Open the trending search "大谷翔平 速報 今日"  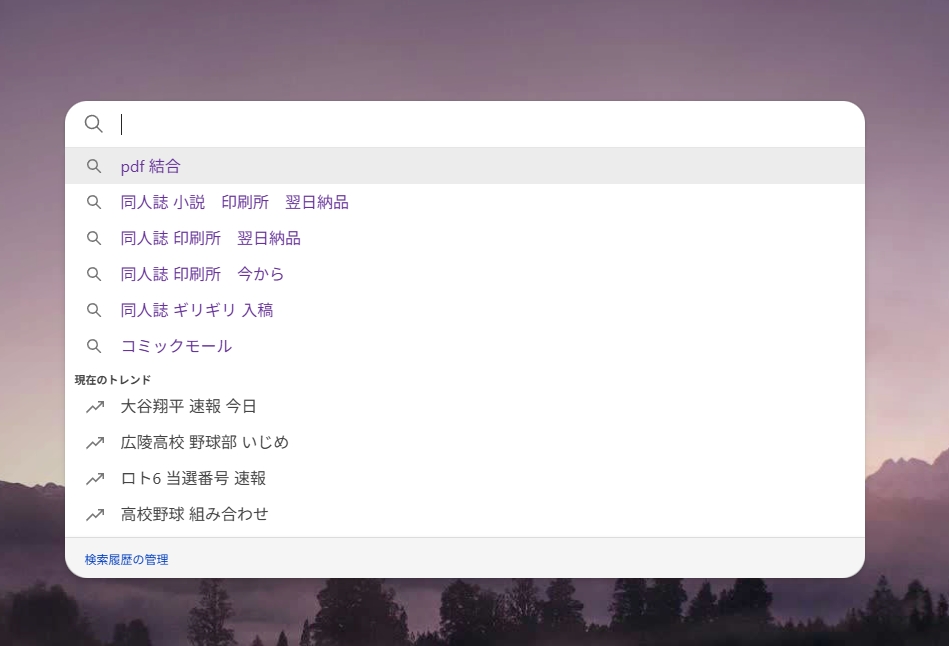click(x=188, y=406)
